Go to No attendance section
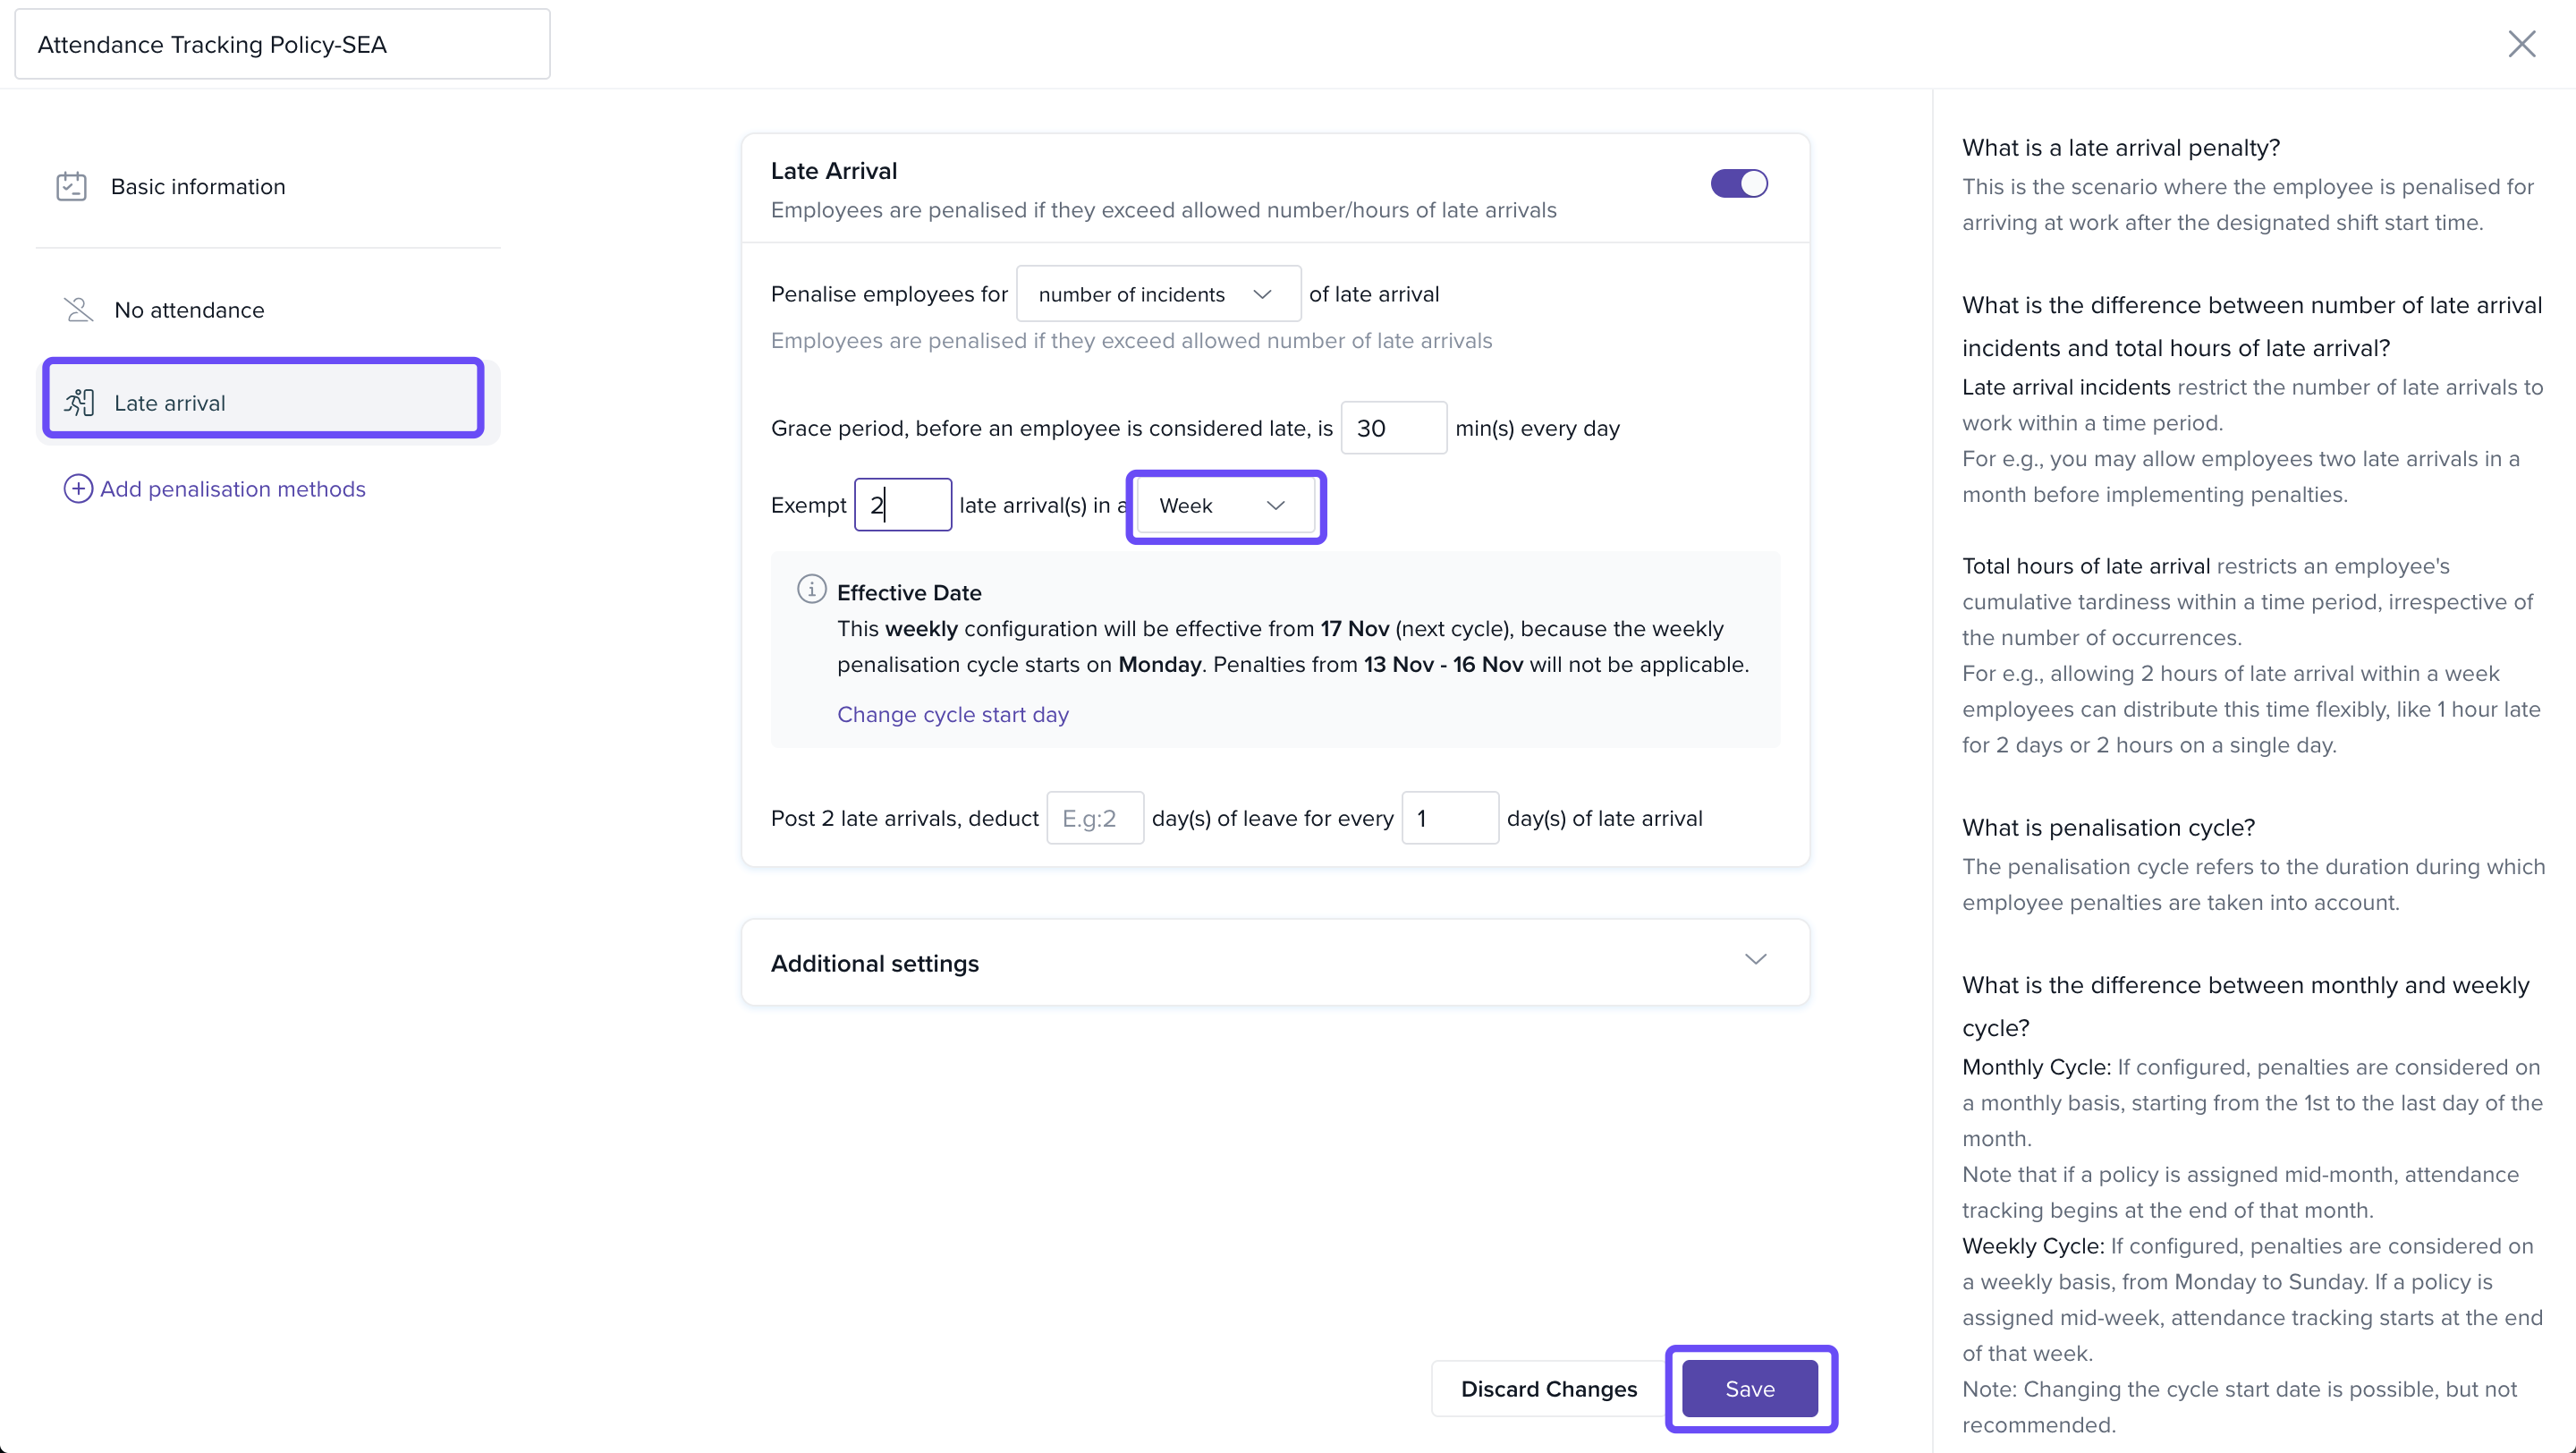Image resolution: width=2576 pixels, height=1453 pixels. tap(189, 310)
